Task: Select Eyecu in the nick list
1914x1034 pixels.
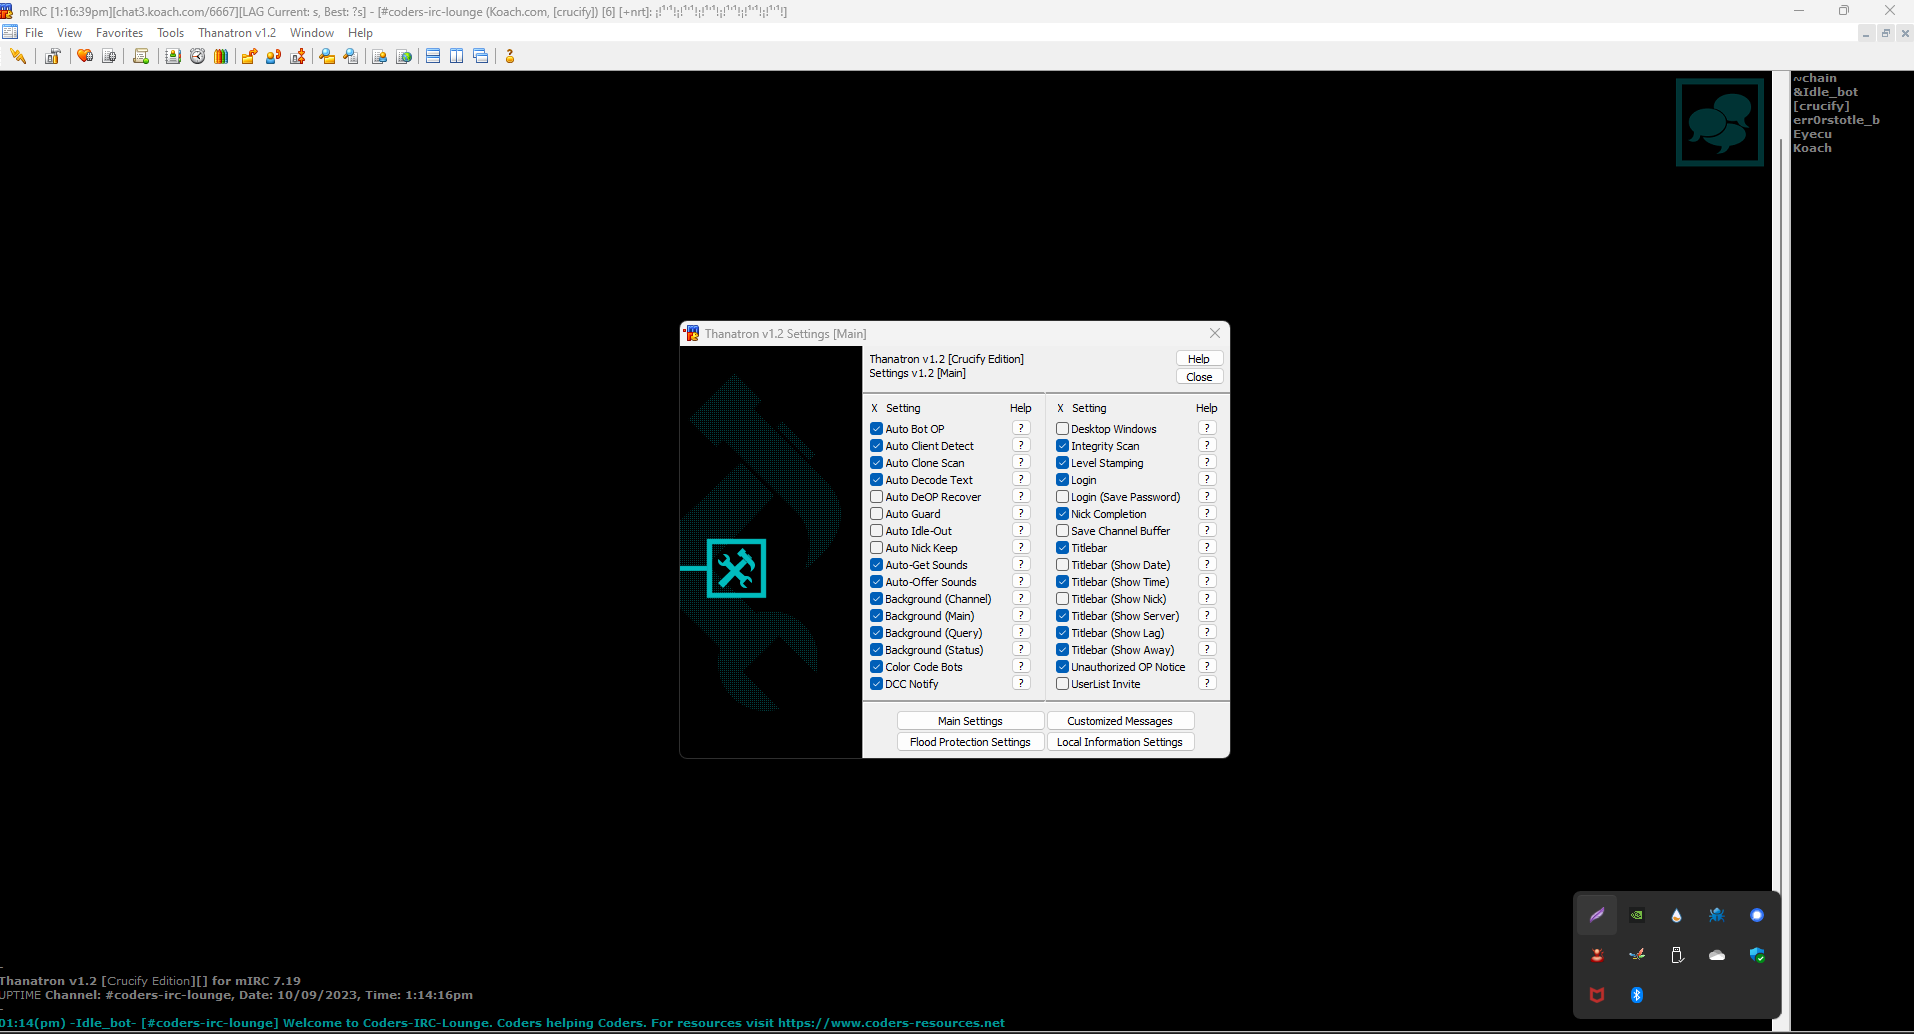Action: click(1812, 134)
